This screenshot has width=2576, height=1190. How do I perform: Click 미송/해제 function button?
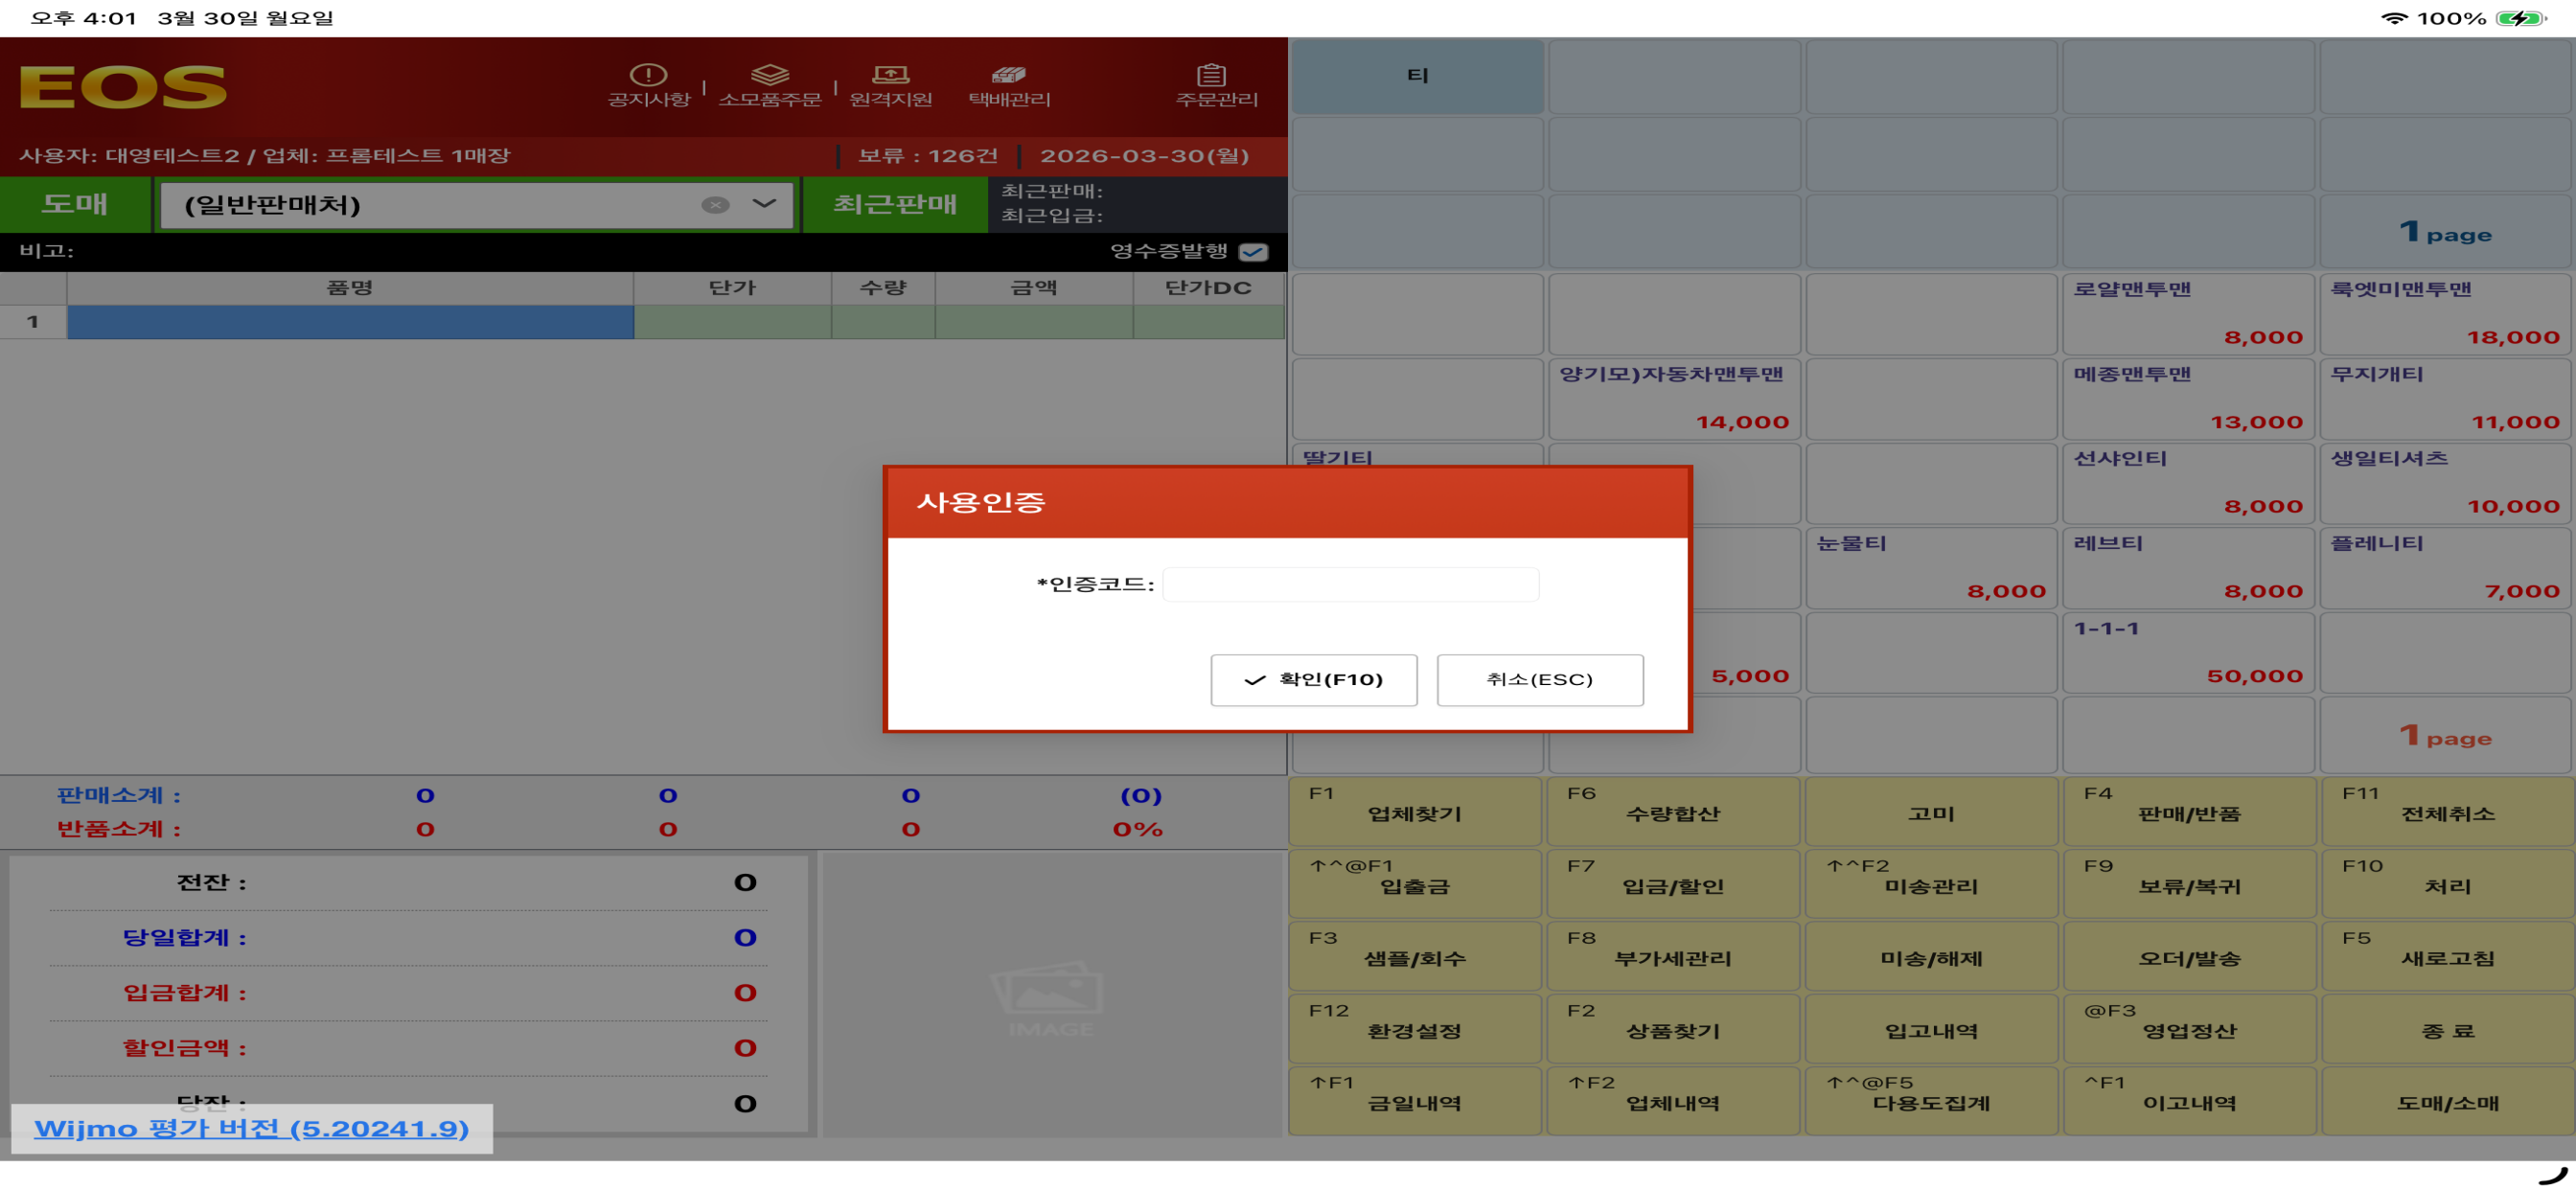(x=1931, y=956)
